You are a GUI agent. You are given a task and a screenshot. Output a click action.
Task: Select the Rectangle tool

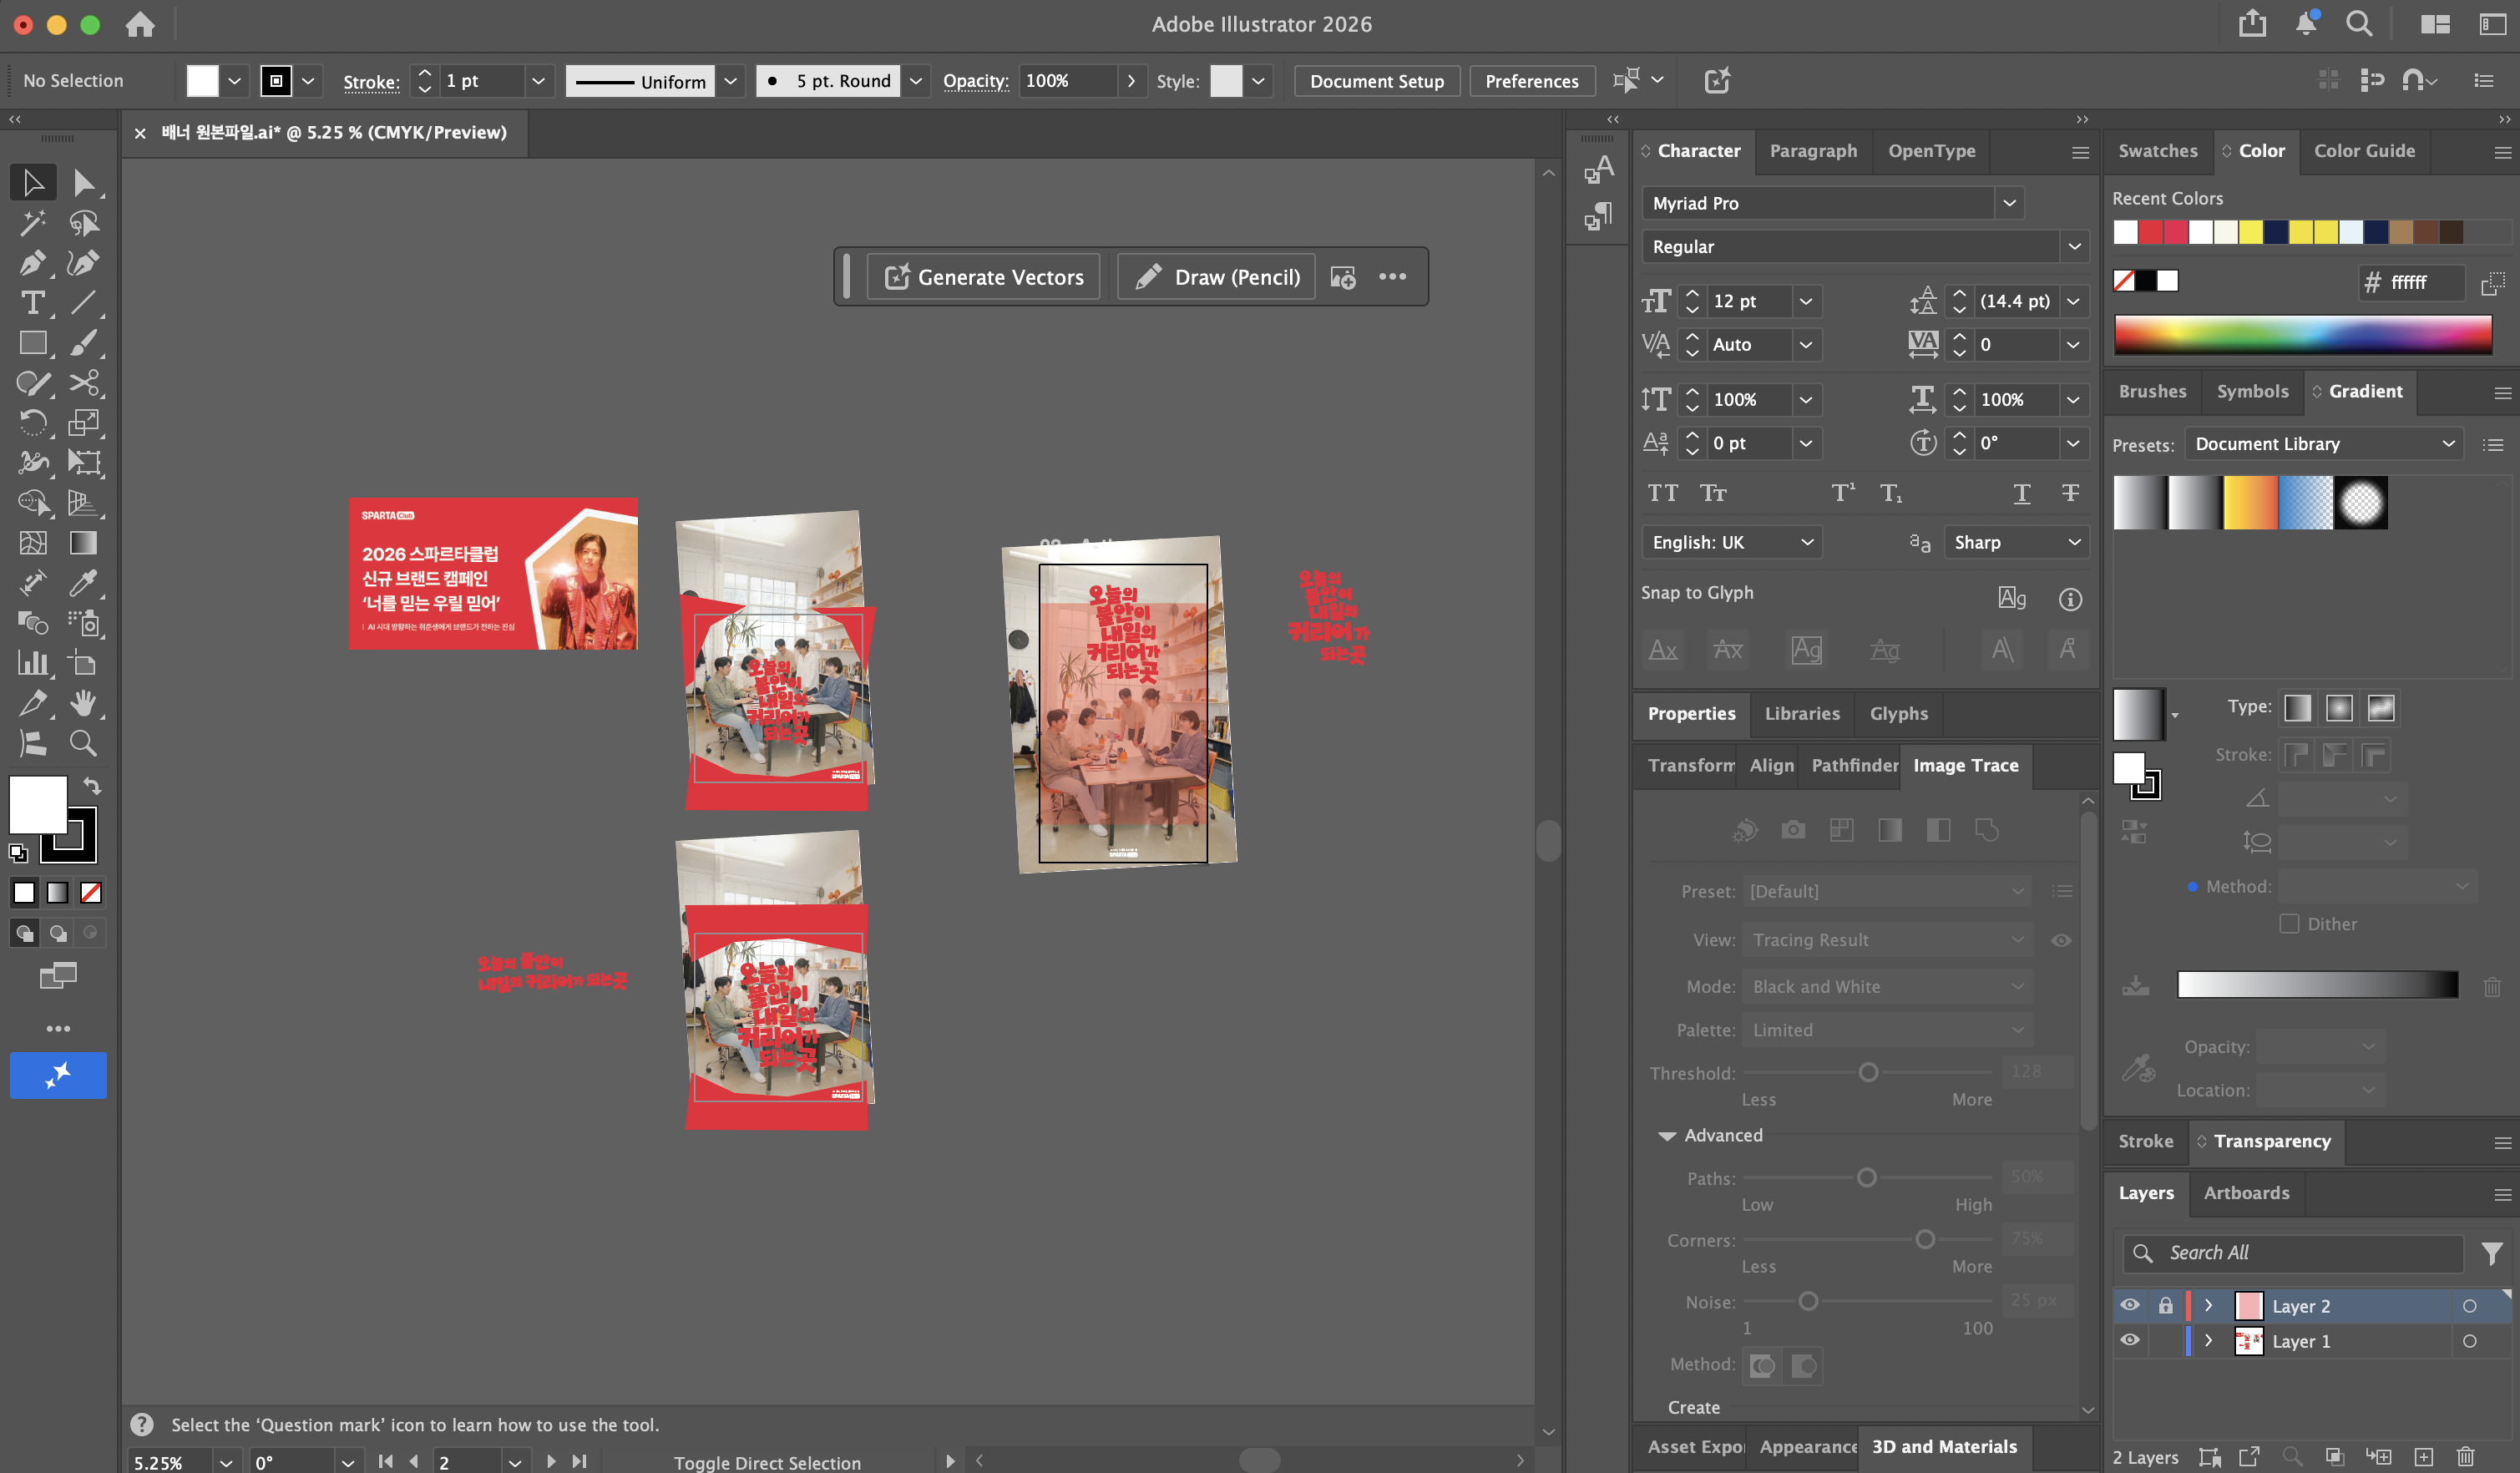pyautogui.click(x=32, y=343)
